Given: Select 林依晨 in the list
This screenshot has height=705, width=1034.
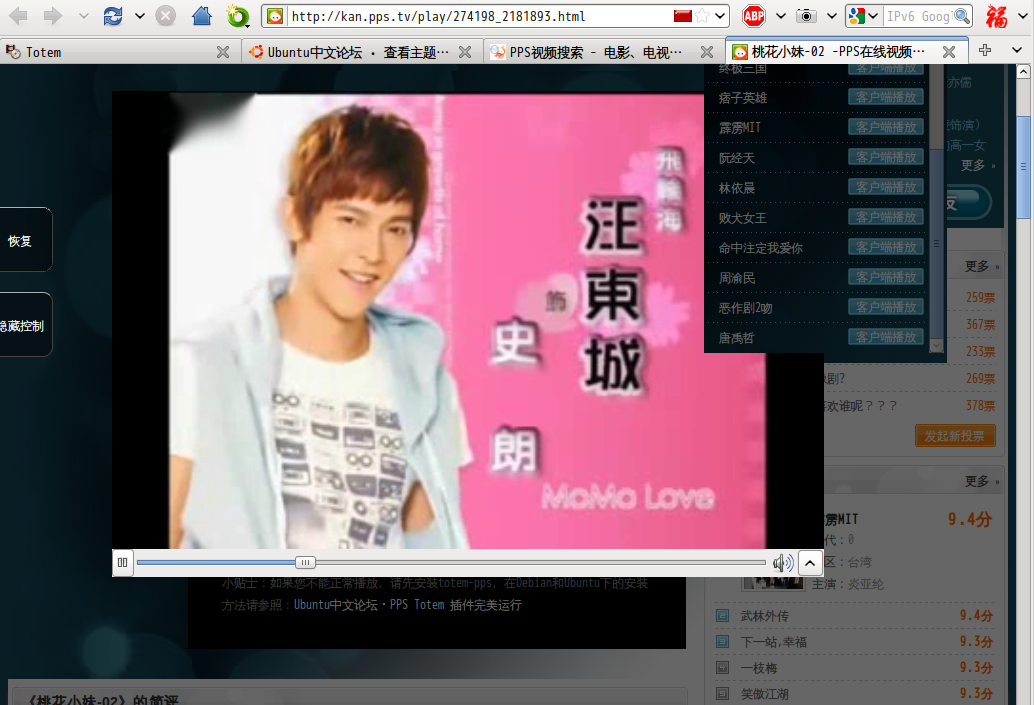Looking at the screenshot, I should (x=737, y=188).
